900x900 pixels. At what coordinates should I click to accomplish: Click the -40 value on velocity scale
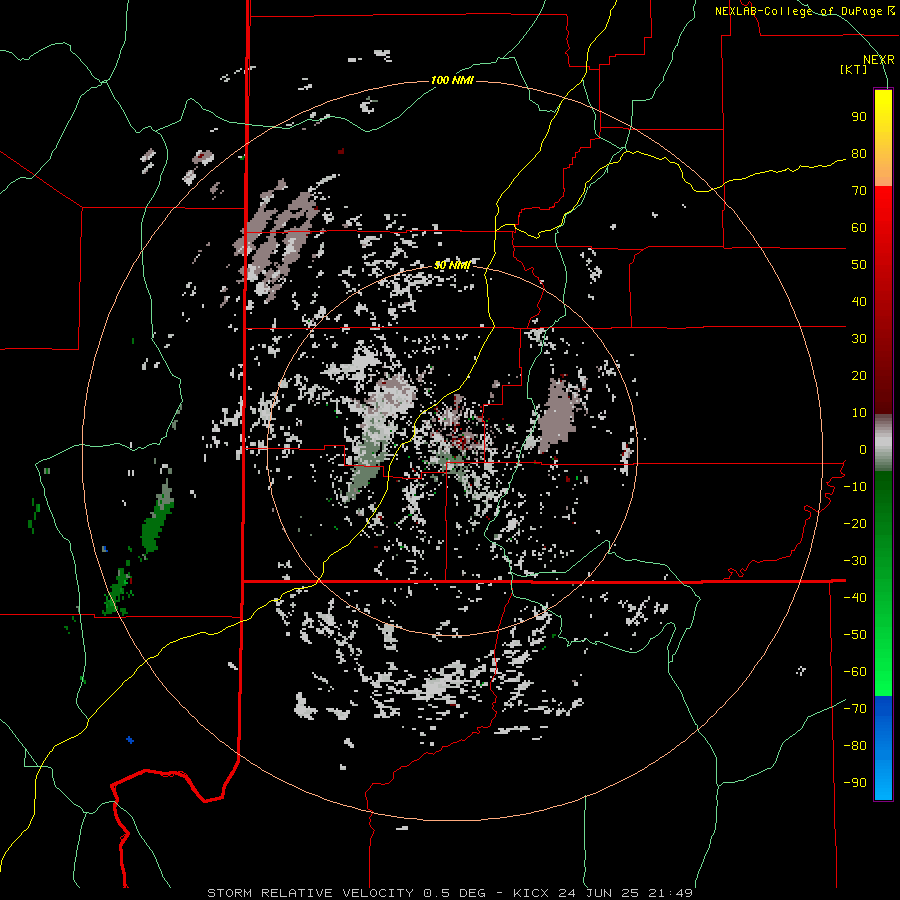pos(855,598)
